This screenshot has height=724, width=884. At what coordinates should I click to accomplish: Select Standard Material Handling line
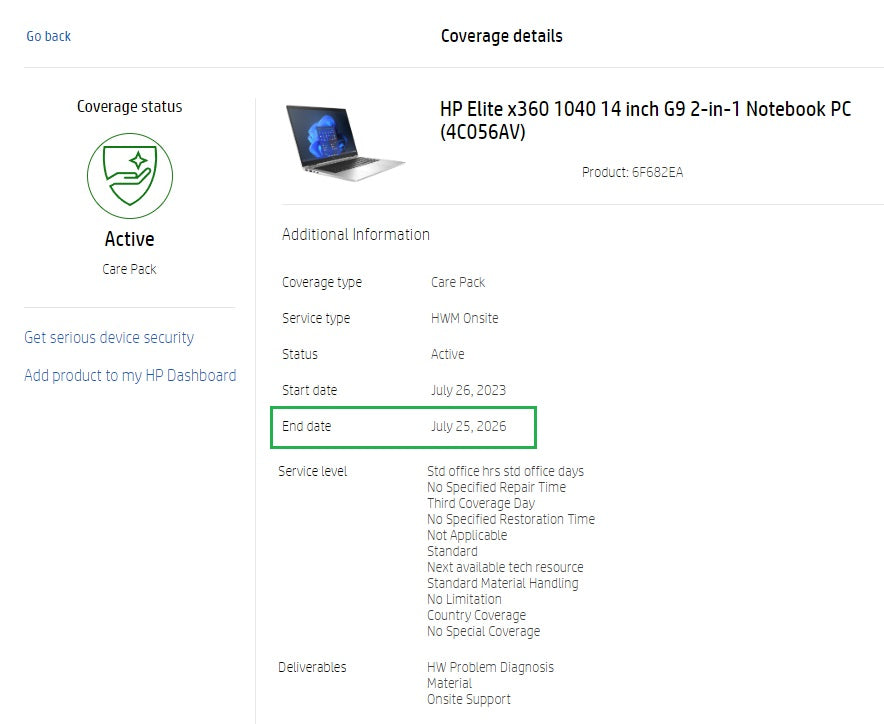[x=502, y=583]
